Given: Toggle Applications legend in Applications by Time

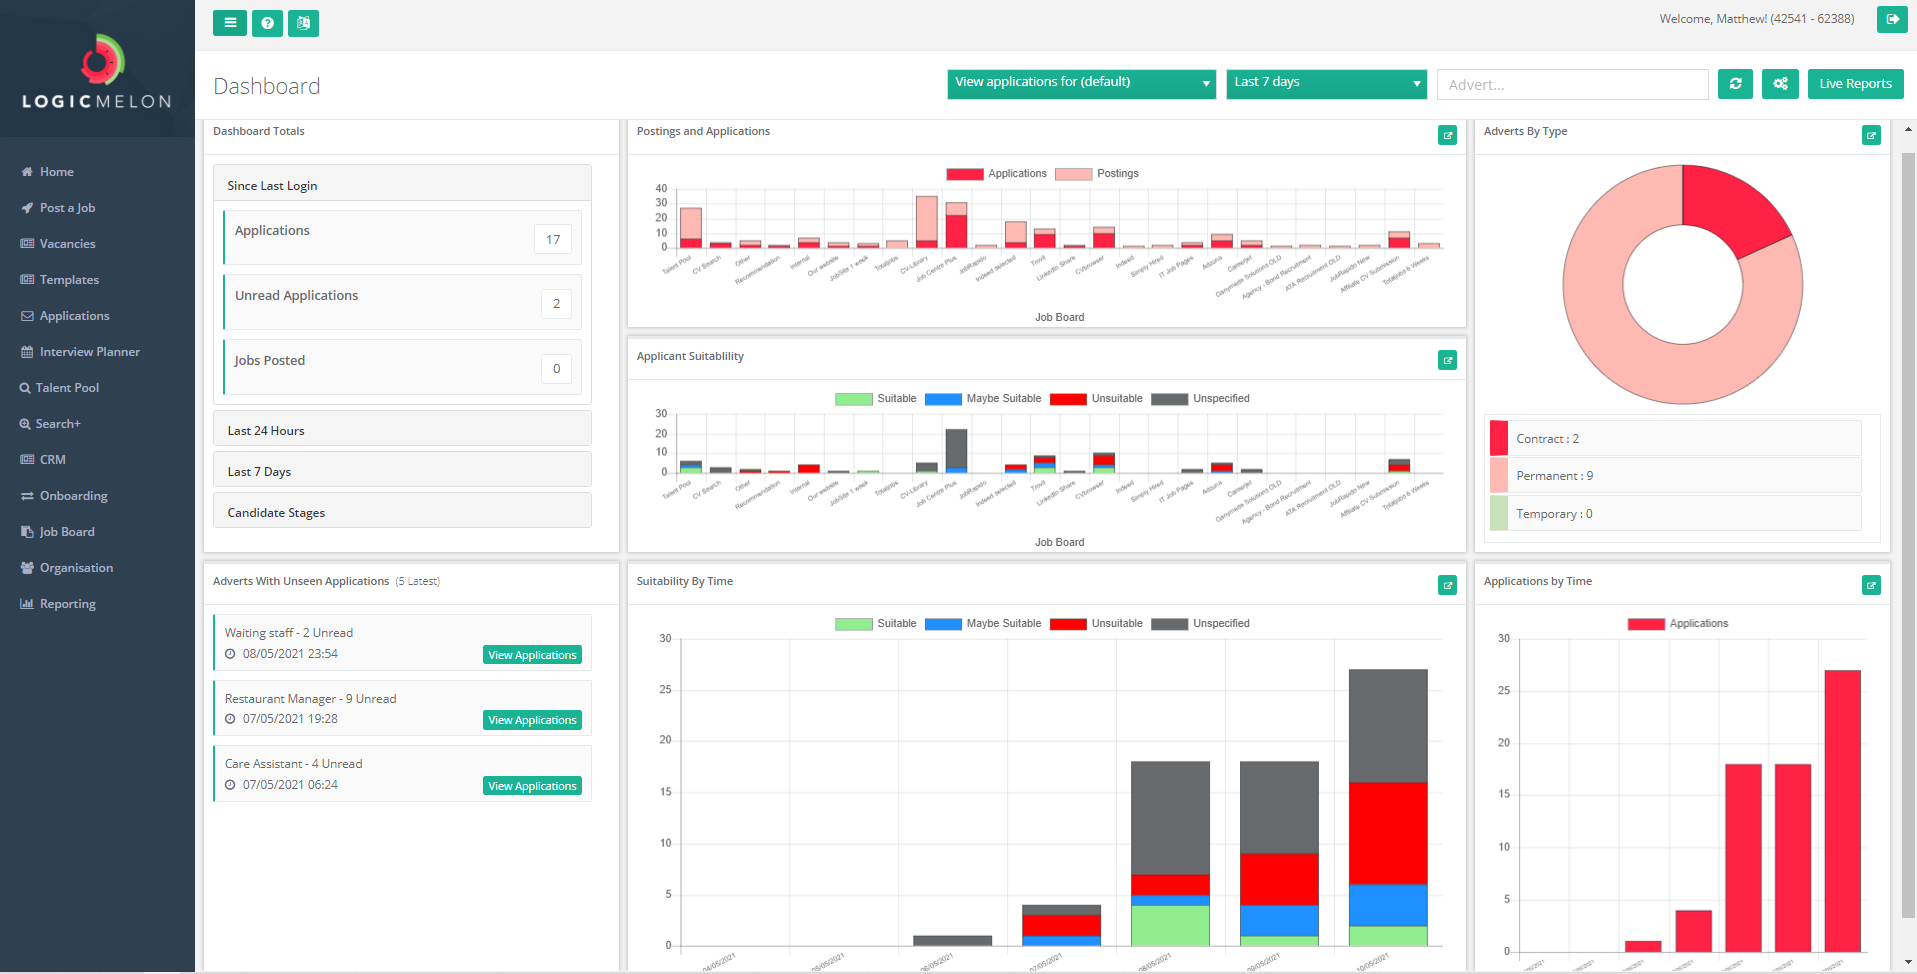Looking at the screenshot, I should pos(1677,624).
